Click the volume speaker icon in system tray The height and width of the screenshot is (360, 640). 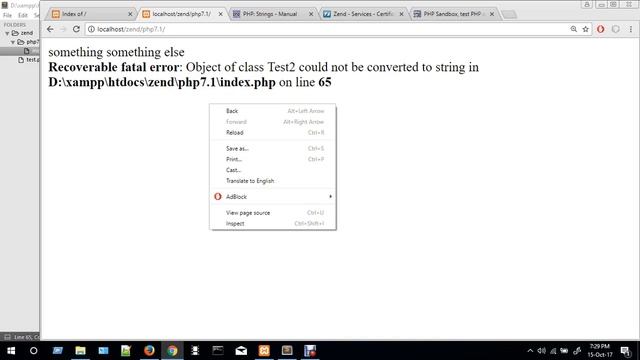click(x=542, y=351)
